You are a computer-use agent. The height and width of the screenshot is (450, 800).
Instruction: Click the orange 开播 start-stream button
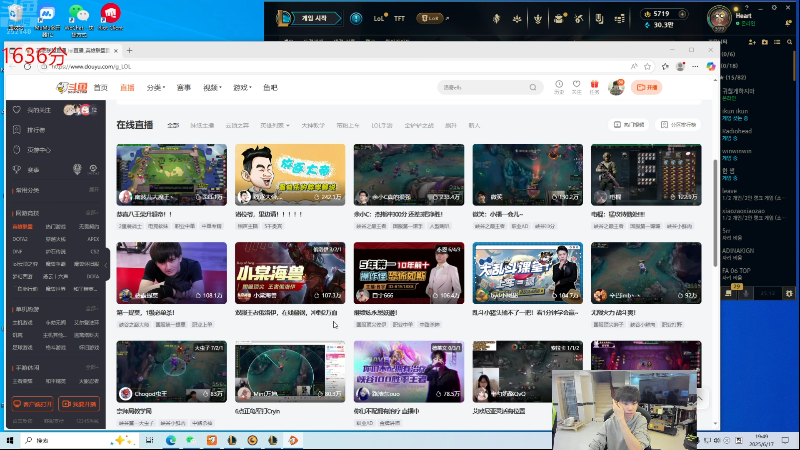coord(646,87)
